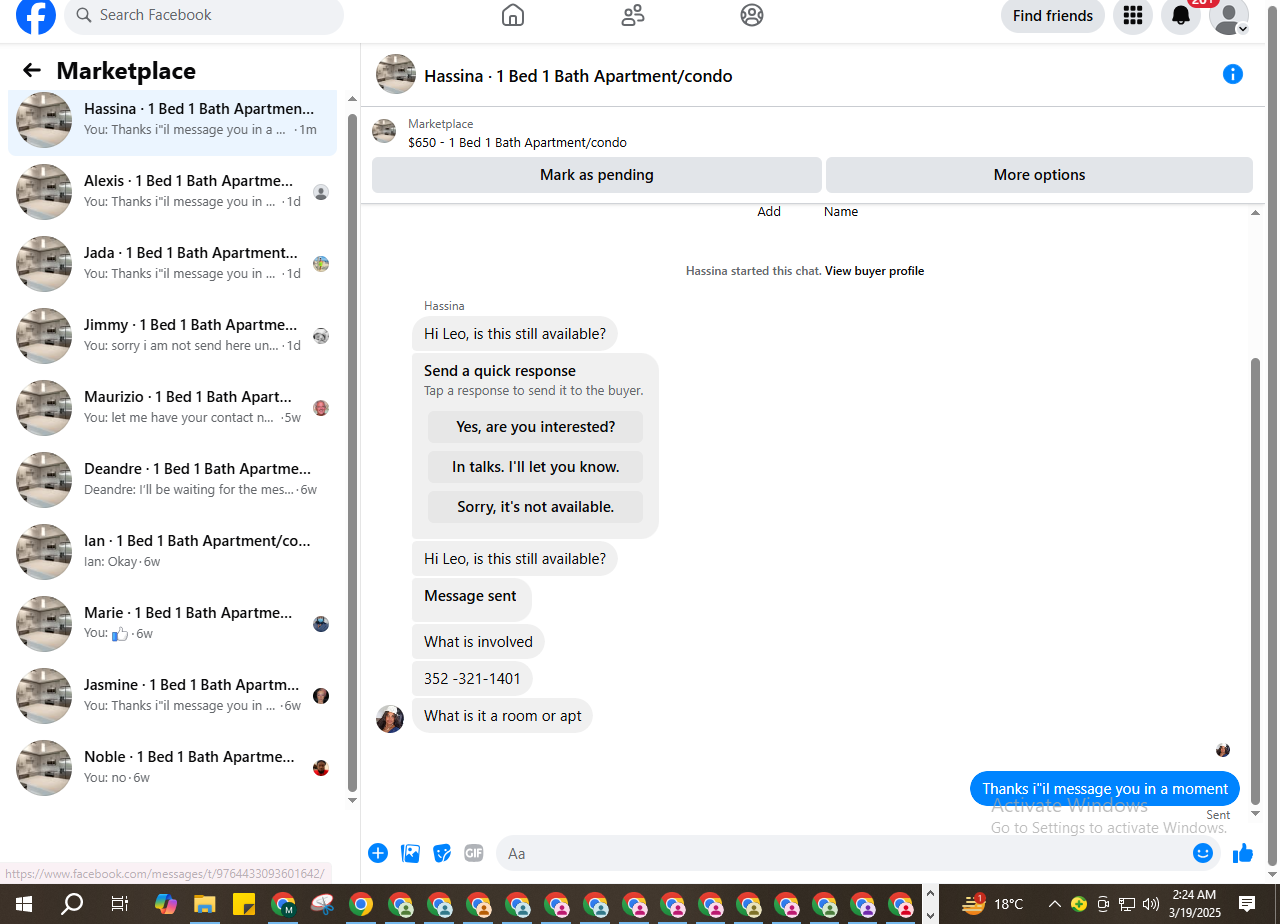
Task: Open the Alexis conversation
Action: pos(172,192)
